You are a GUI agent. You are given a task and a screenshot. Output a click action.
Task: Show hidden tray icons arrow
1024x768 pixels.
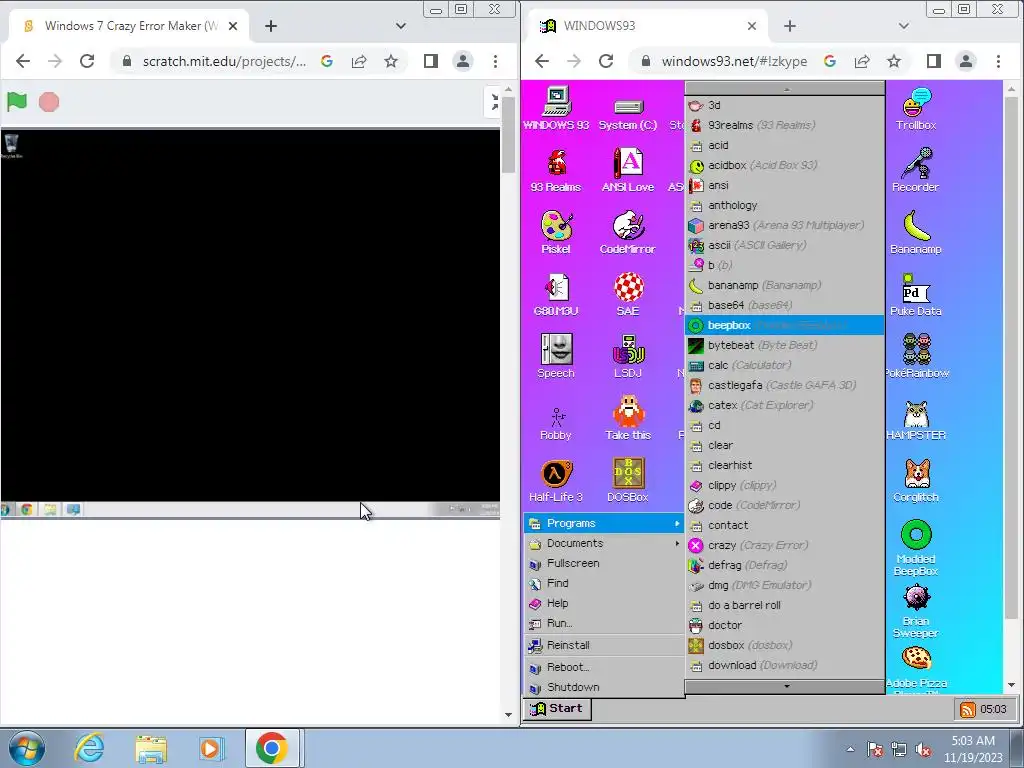click(x=850, y=749)
